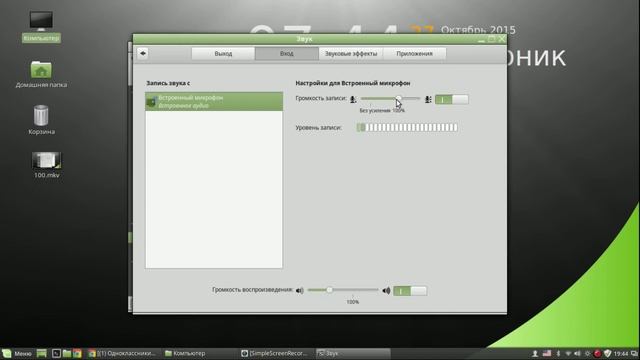This screenshot has width=640, height=360.
Task: Click the Звук entry in the taskbar
Action: (353, 353)
